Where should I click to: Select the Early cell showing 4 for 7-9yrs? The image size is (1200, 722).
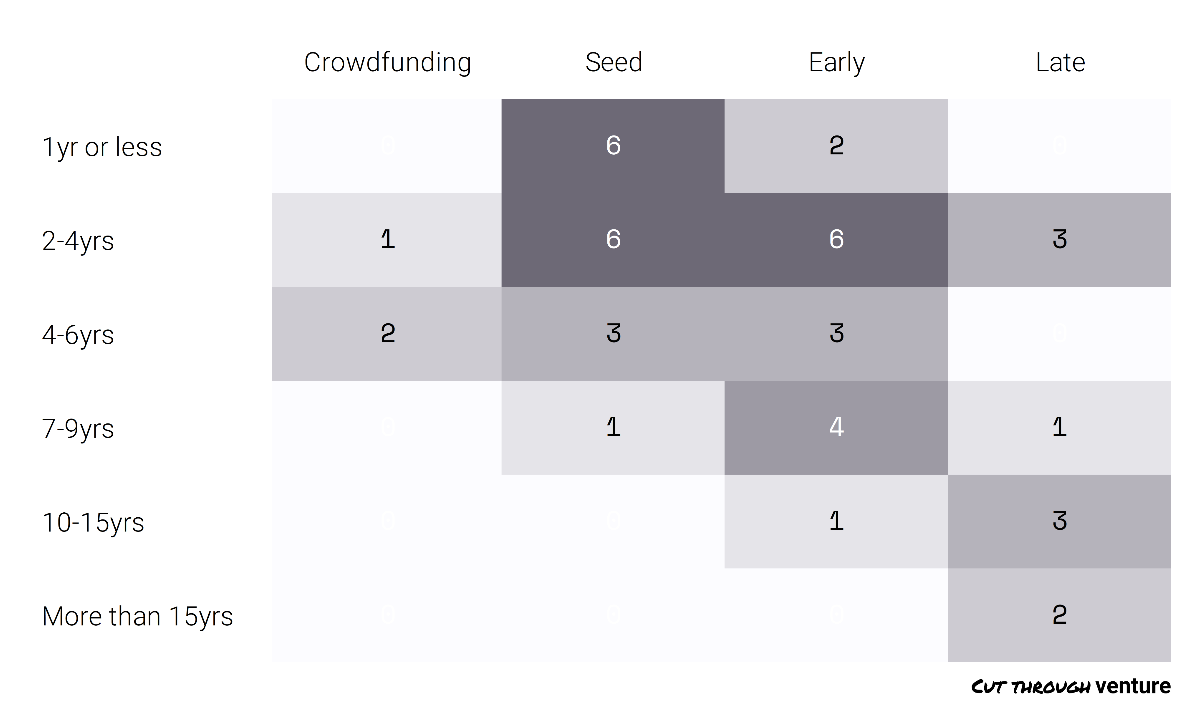coord(836,428)
